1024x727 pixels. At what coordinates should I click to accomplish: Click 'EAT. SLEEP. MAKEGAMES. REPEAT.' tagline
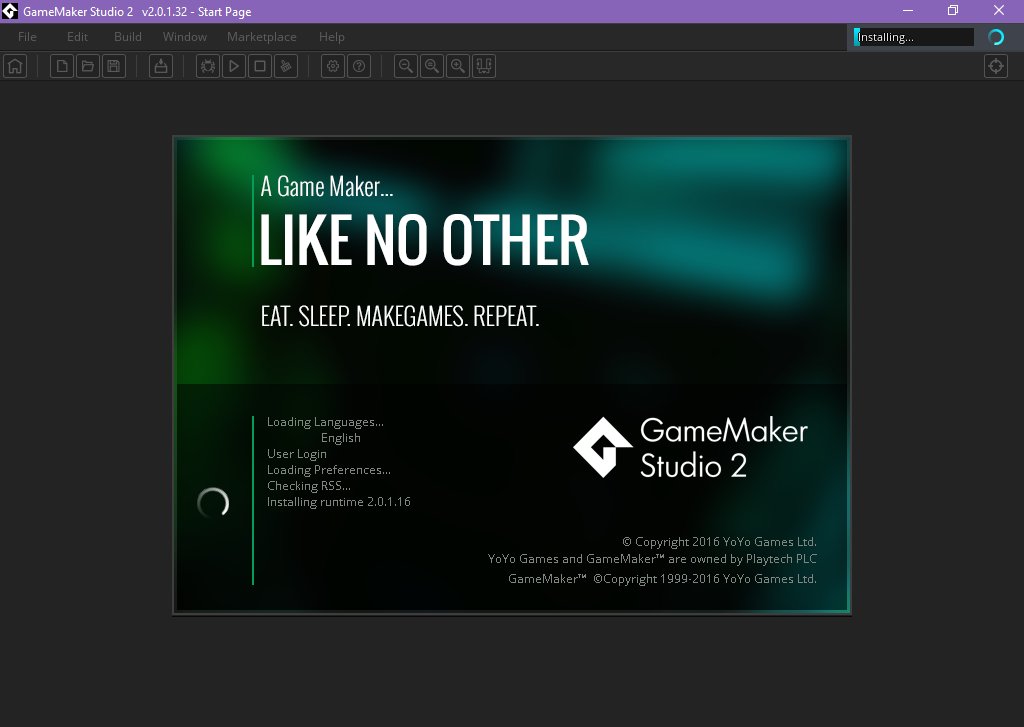click(x=400, y=317)
